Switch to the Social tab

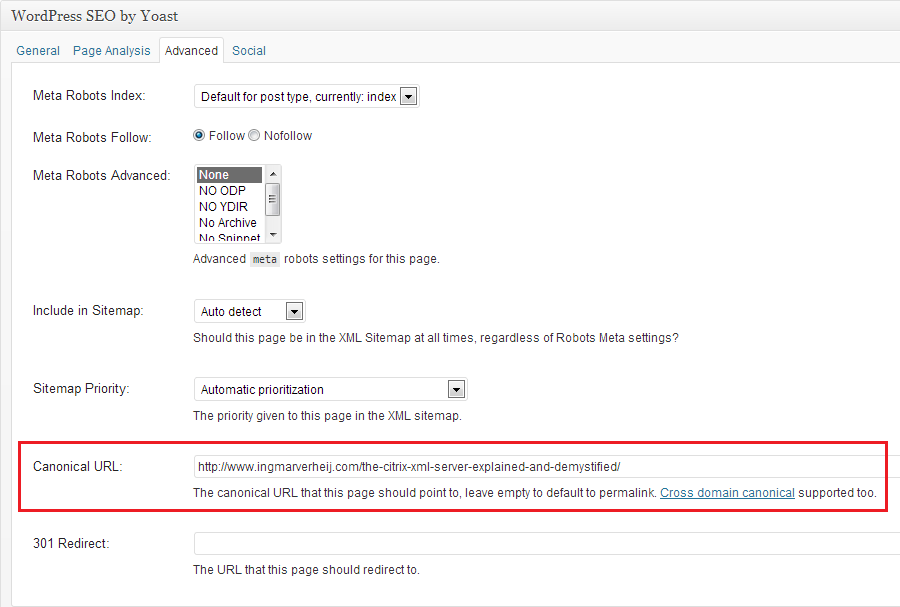(249, 50)
